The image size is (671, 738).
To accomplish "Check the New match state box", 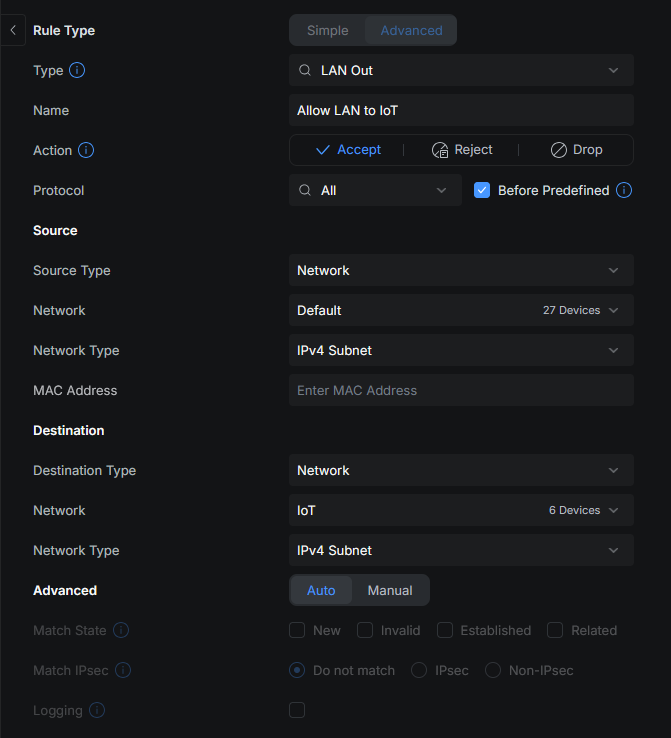I will [297, 630].
